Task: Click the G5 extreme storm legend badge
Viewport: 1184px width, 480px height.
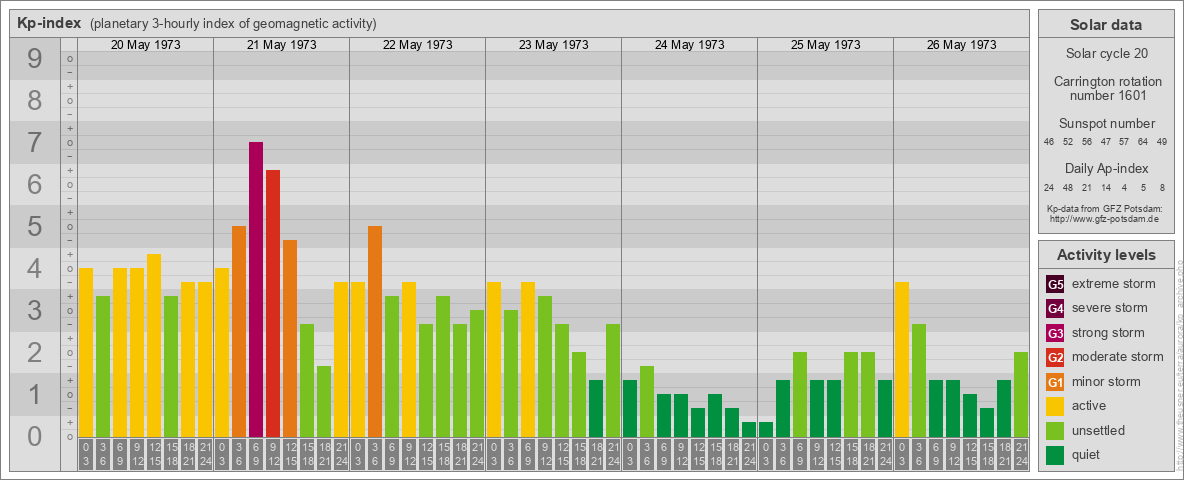Action: (x=1055, y=284)
